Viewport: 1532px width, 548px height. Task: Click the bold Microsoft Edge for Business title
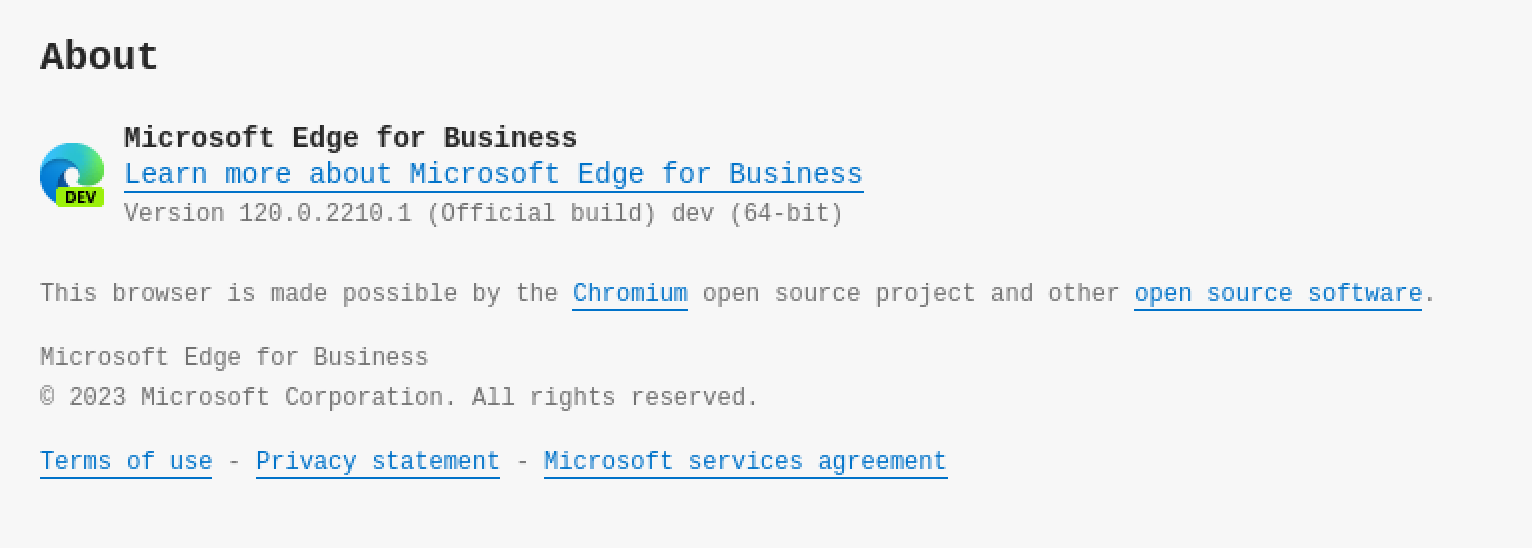point(350,138)
